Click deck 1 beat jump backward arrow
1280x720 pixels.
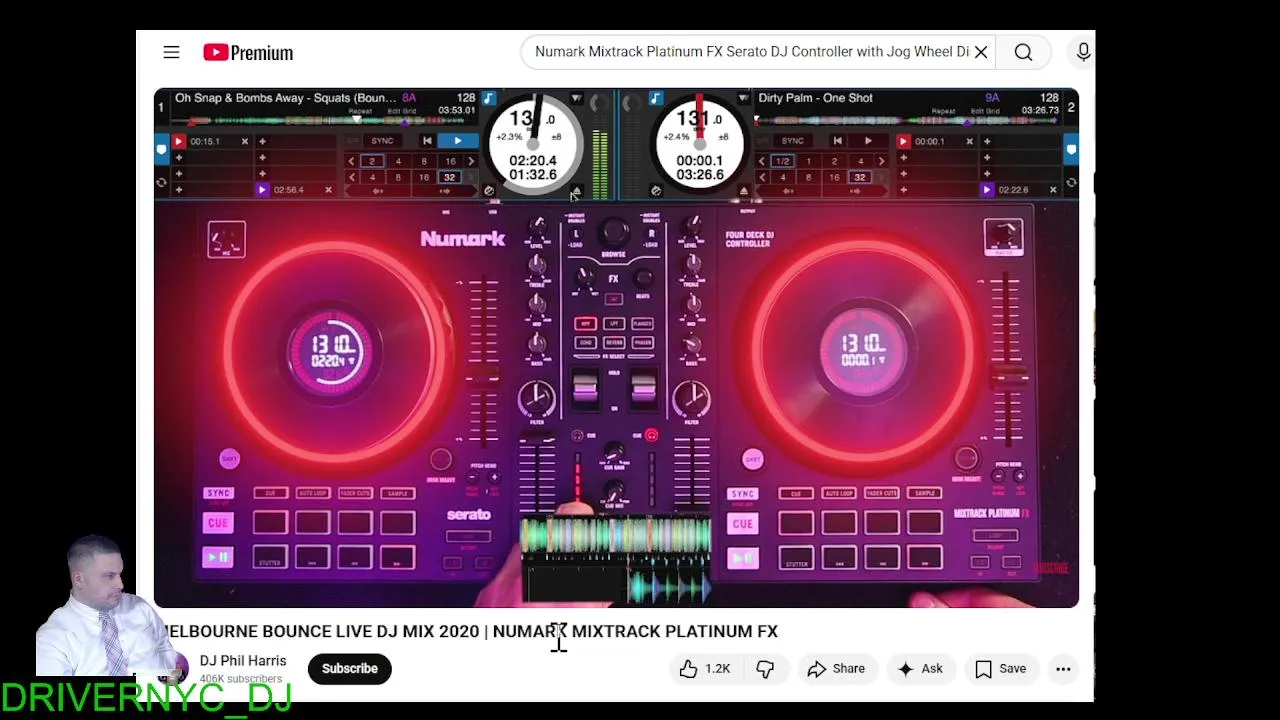(377, 191)
